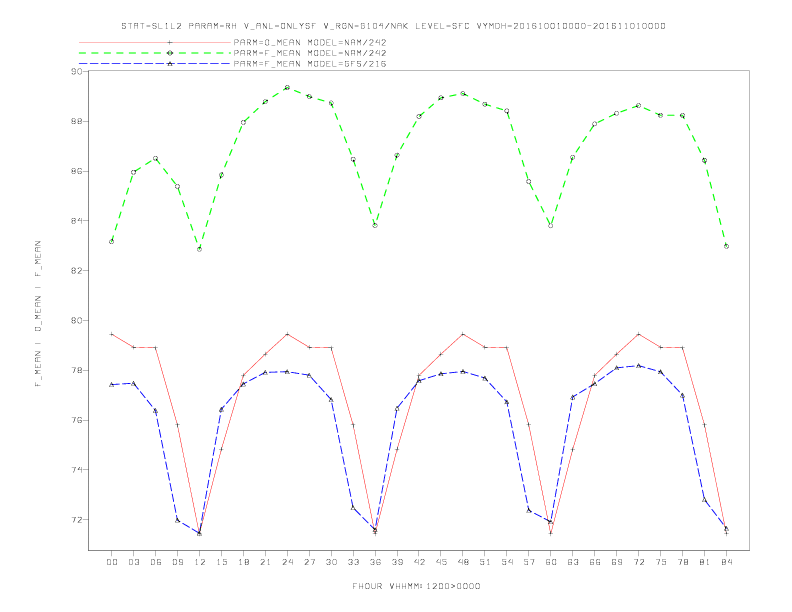The height and width of the screenshot is (612, 792).
Task: Select legend entry PARM=F_MEAN MODEL=NAM/242
Action: 310,53
